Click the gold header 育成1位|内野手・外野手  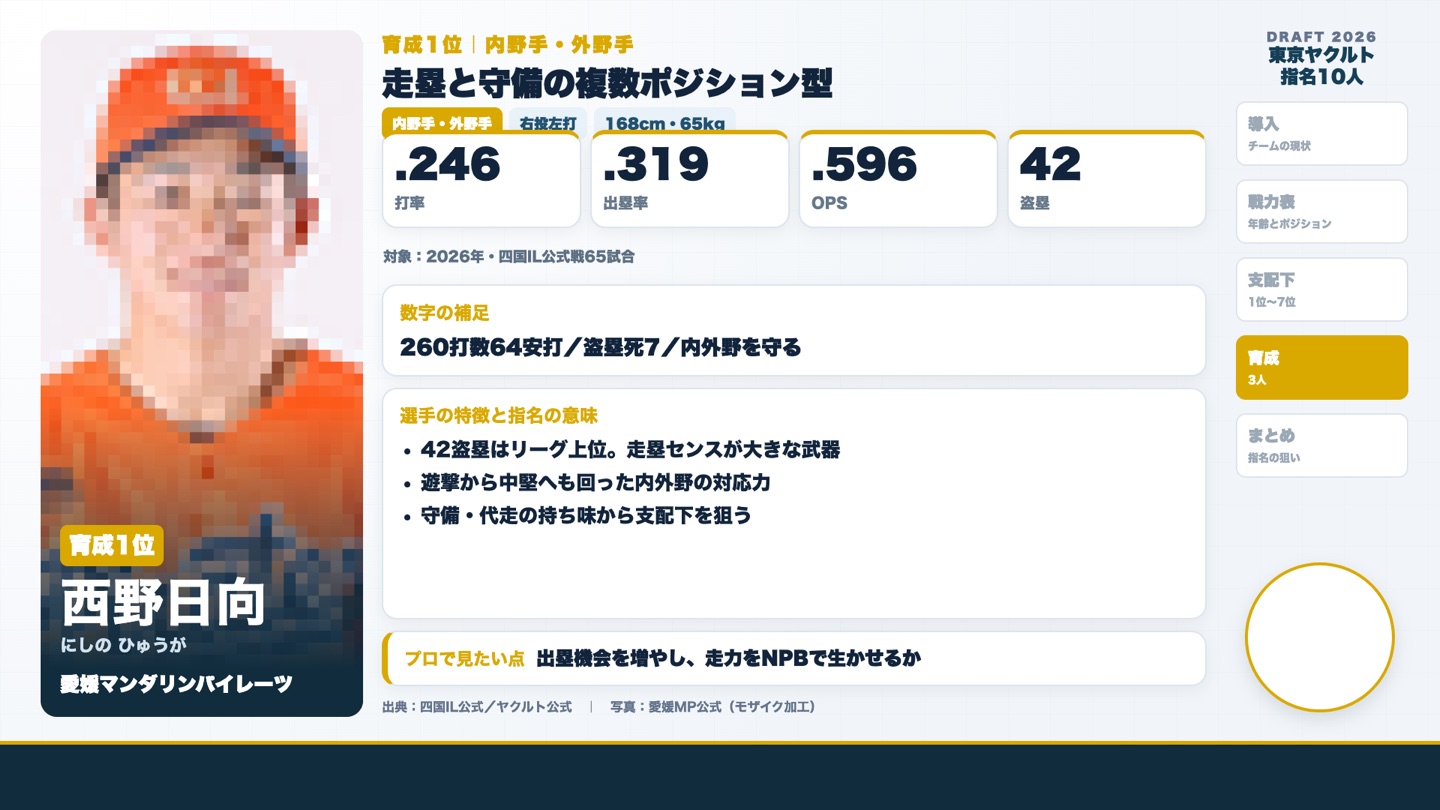coord(507,45)
